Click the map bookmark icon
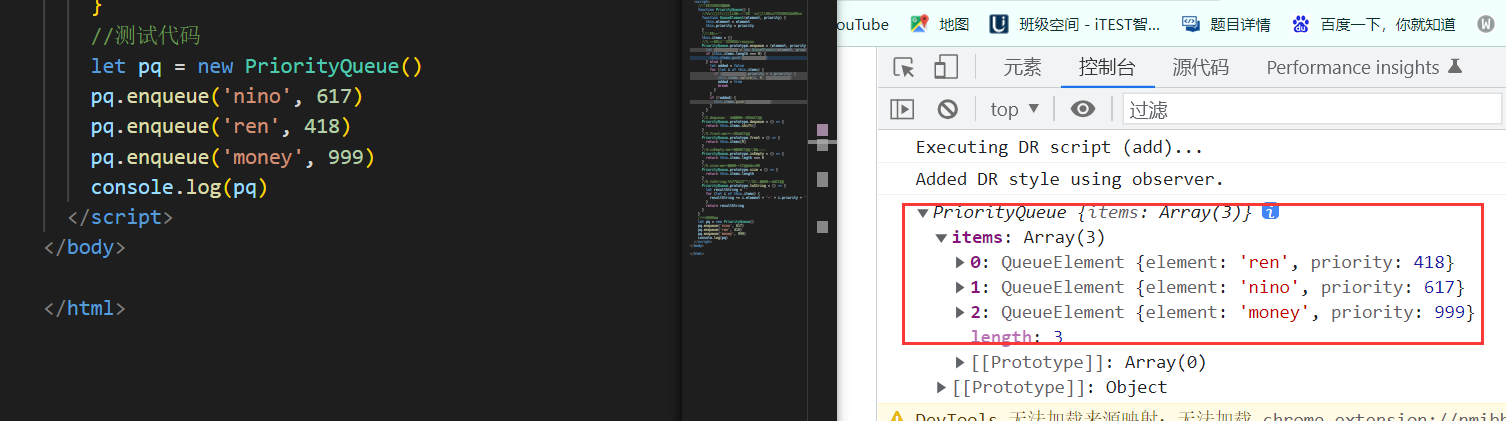Screen dimensions: 1506x421 [919, 24]
